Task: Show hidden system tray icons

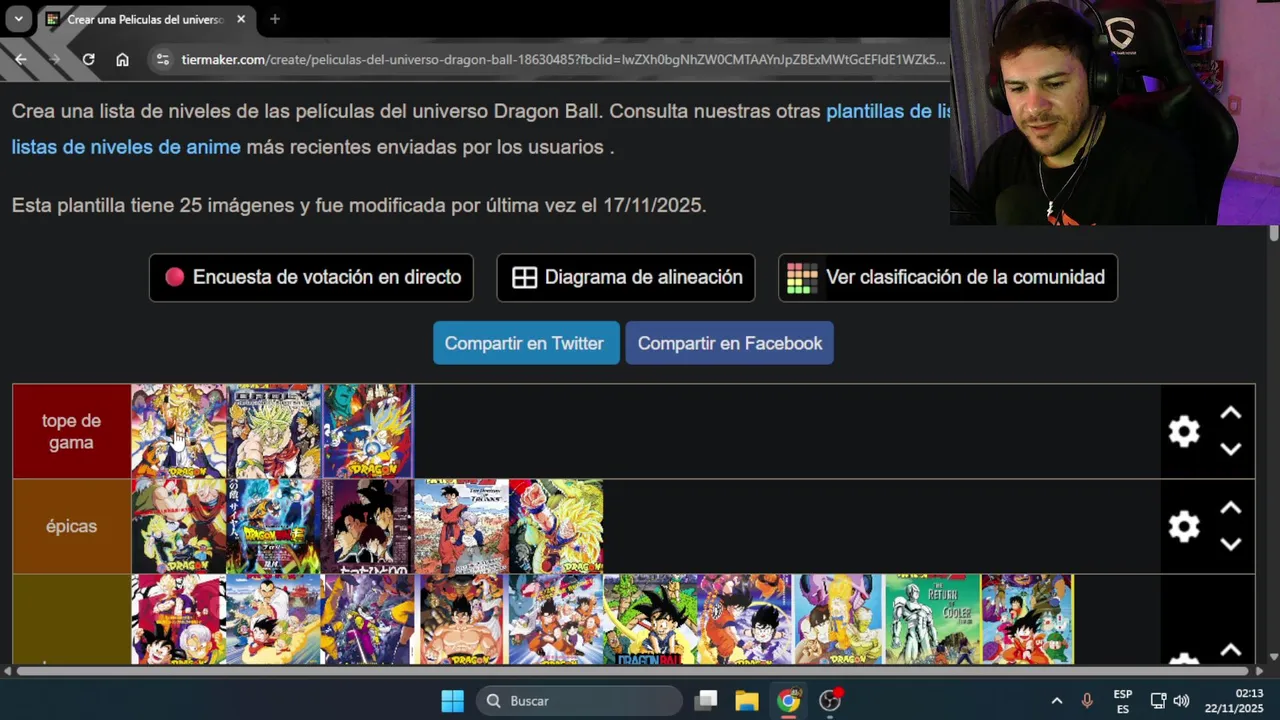Action: tap(1056, 701)
